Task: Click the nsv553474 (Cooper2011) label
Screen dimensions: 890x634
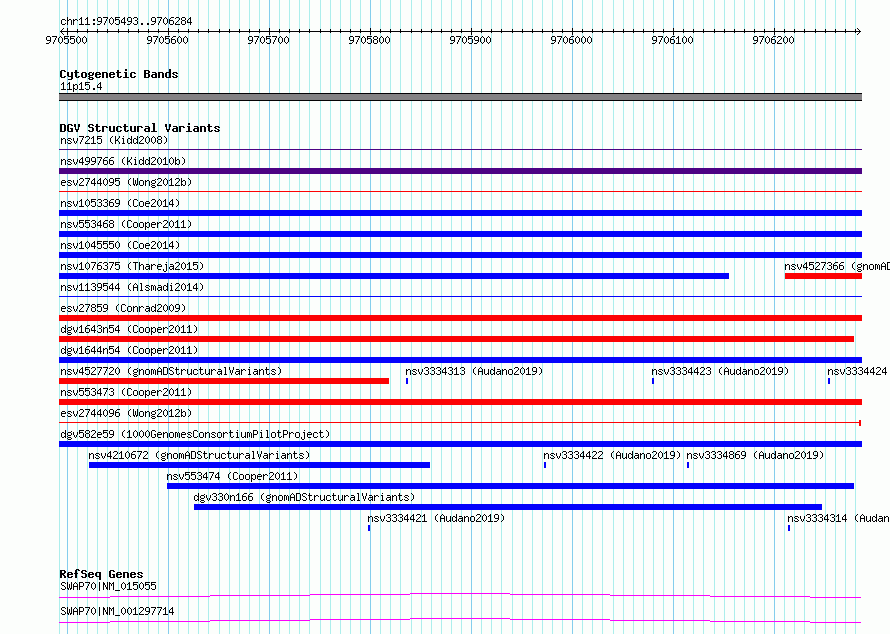Action: pos(232,476)
